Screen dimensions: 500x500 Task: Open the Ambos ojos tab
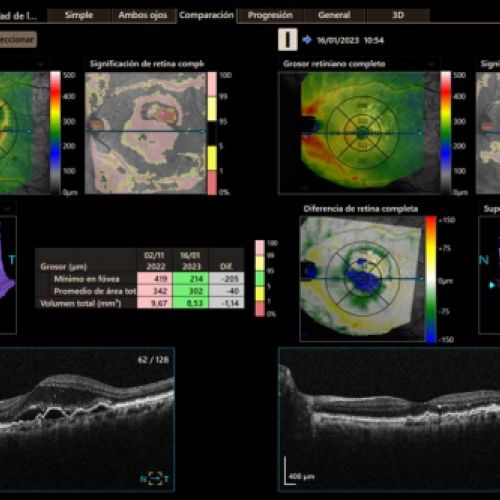[x=143, y=15]
